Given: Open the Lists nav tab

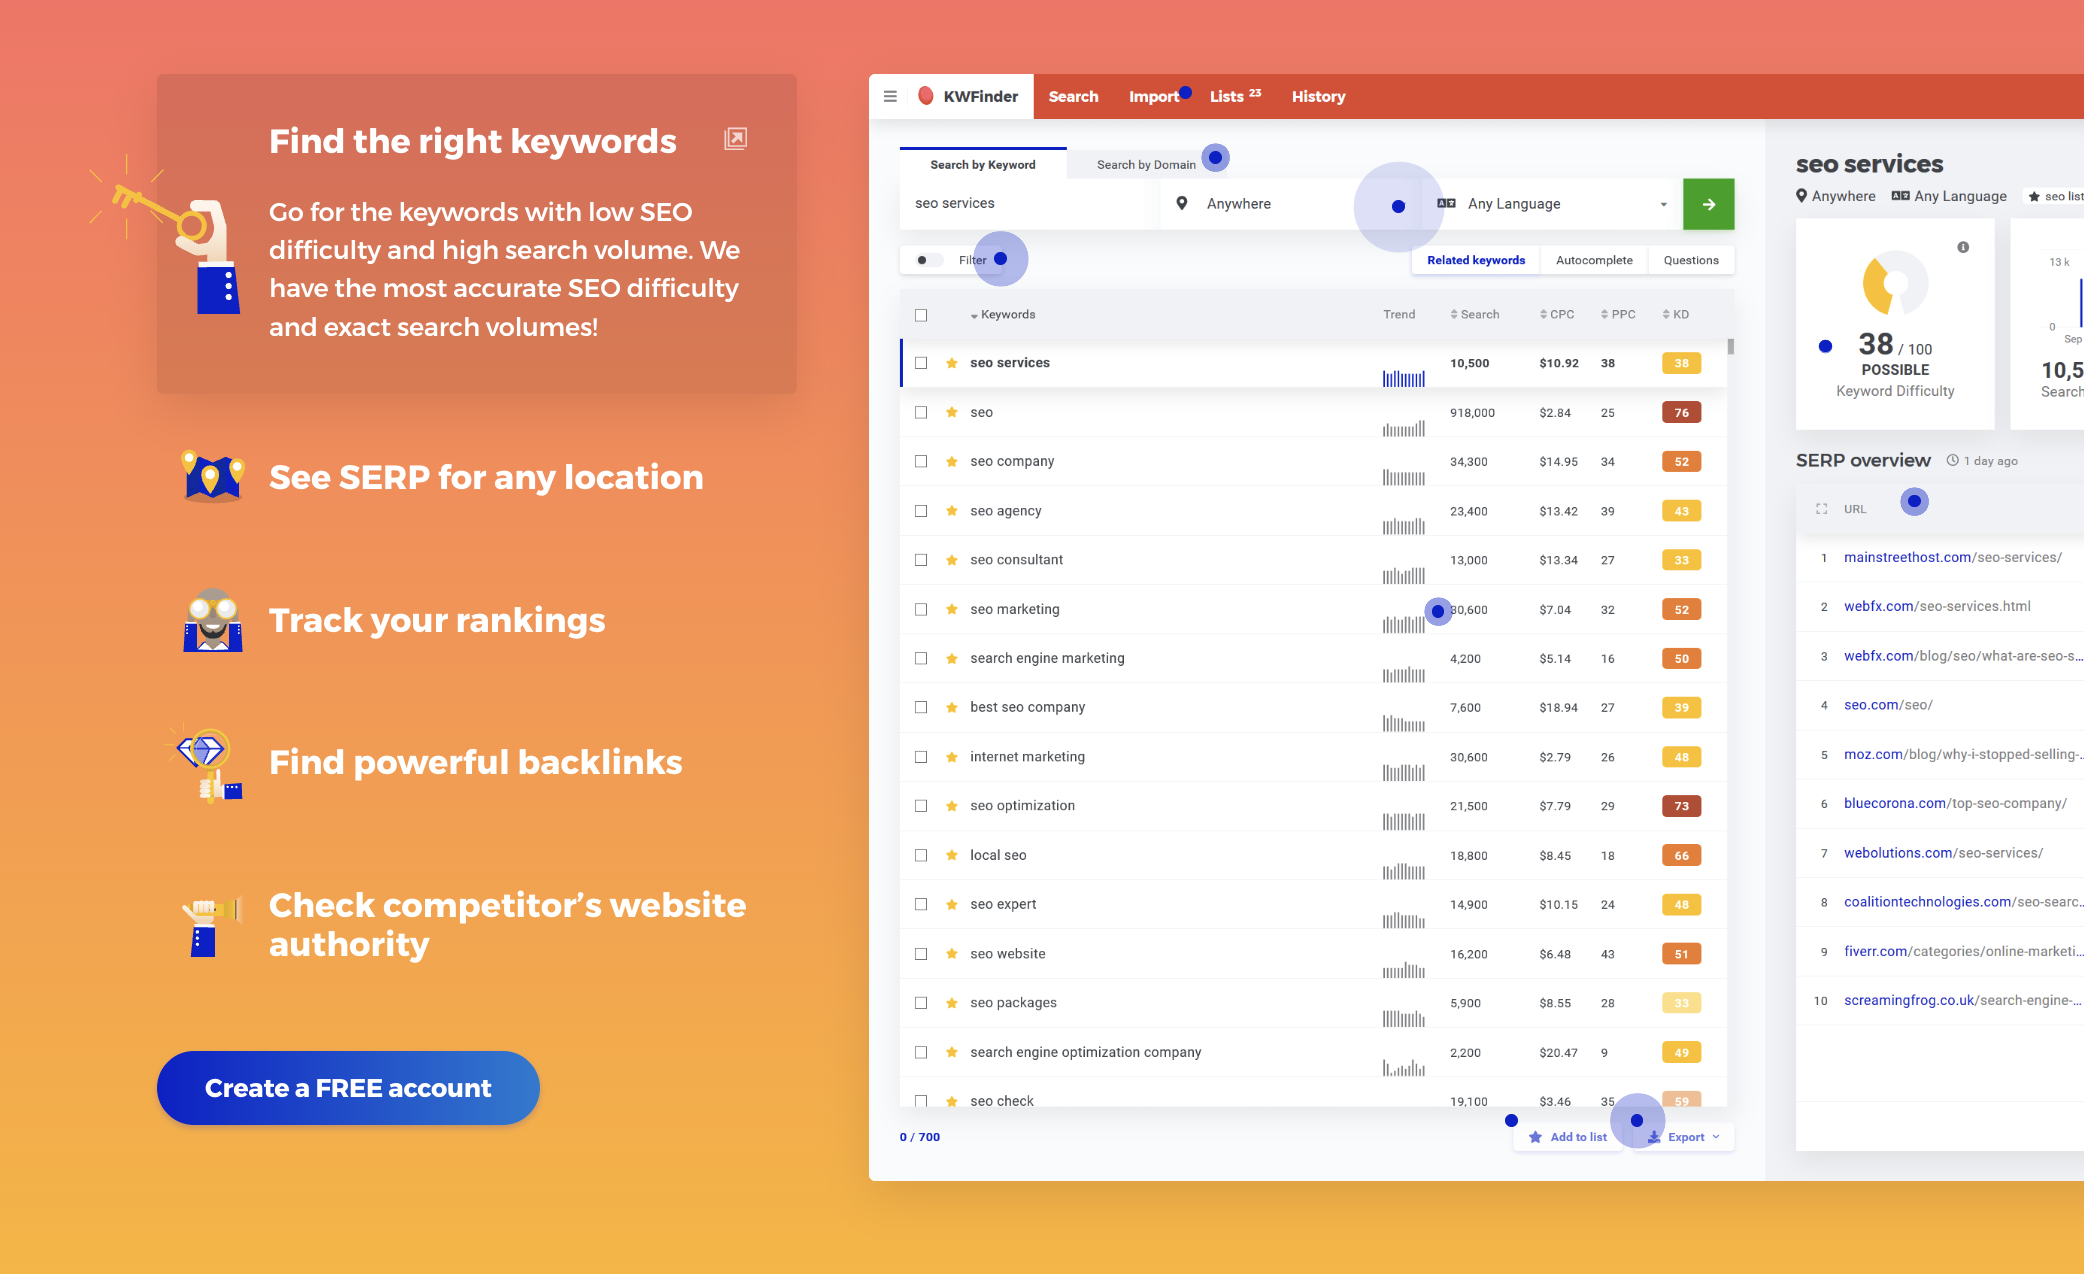Looking at the screenshot, I should click(x=1235, y=96).
